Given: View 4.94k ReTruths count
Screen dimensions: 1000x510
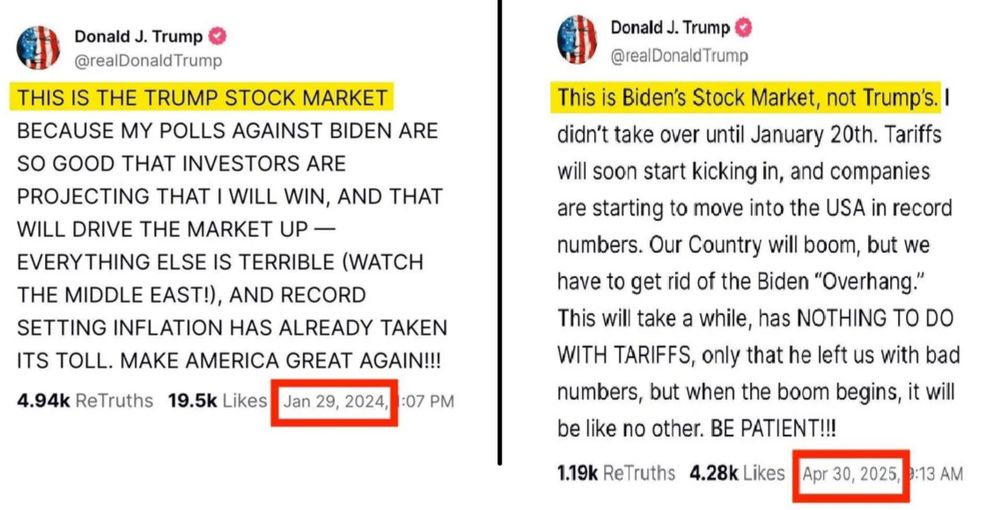Looking at the screenshot, I should tap(85, 401).
